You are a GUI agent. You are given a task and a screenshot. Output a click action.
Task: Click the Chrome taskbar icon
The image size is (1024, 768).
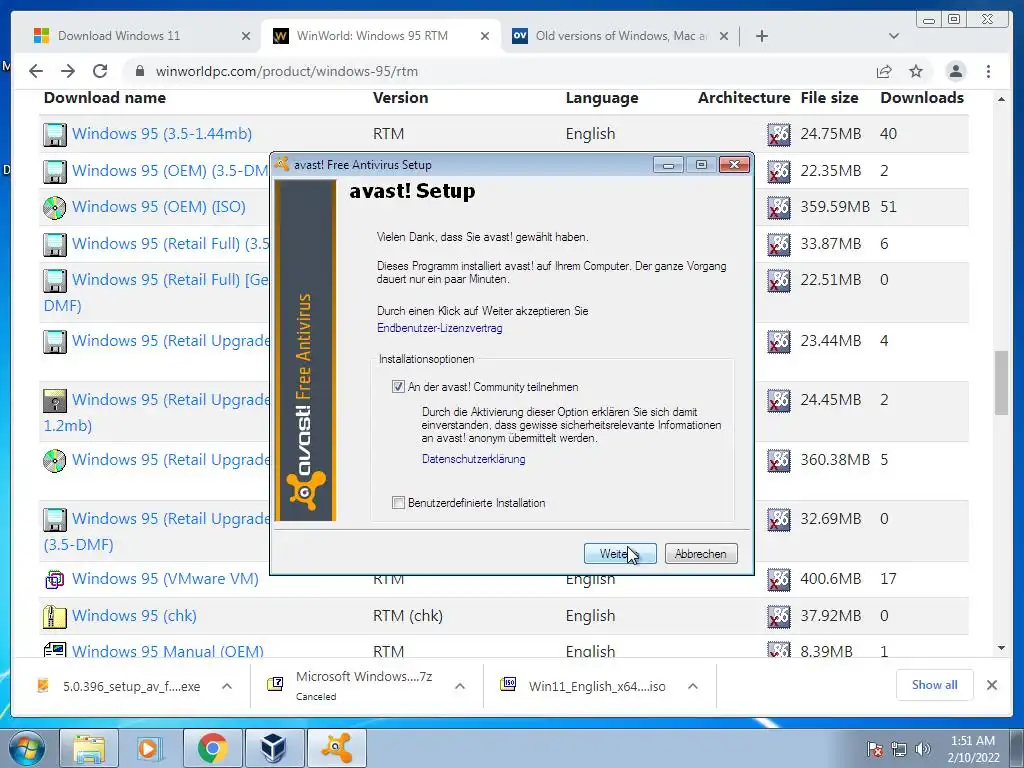[212, 748]
